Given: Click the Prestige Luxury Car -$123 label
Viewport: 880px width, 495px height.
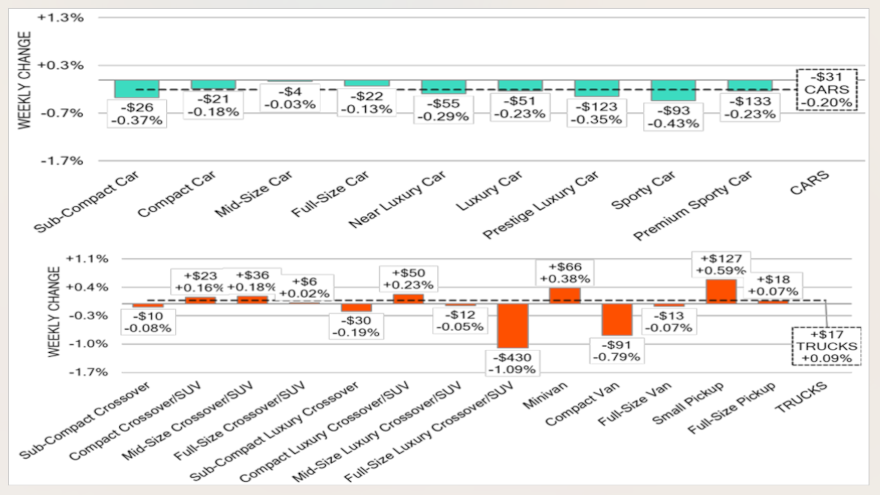Looking at the screenshot, I should pyautogui.click(x=597, y=112).
